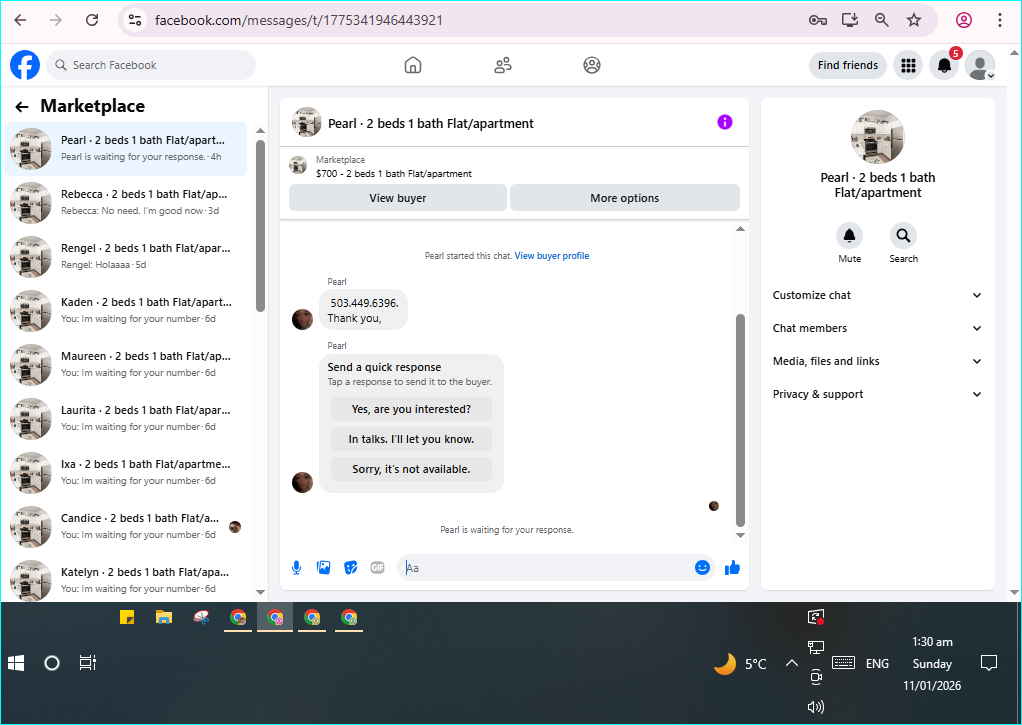Open the Home feed icon
The image size is (1022, 725).
[413, 65]
